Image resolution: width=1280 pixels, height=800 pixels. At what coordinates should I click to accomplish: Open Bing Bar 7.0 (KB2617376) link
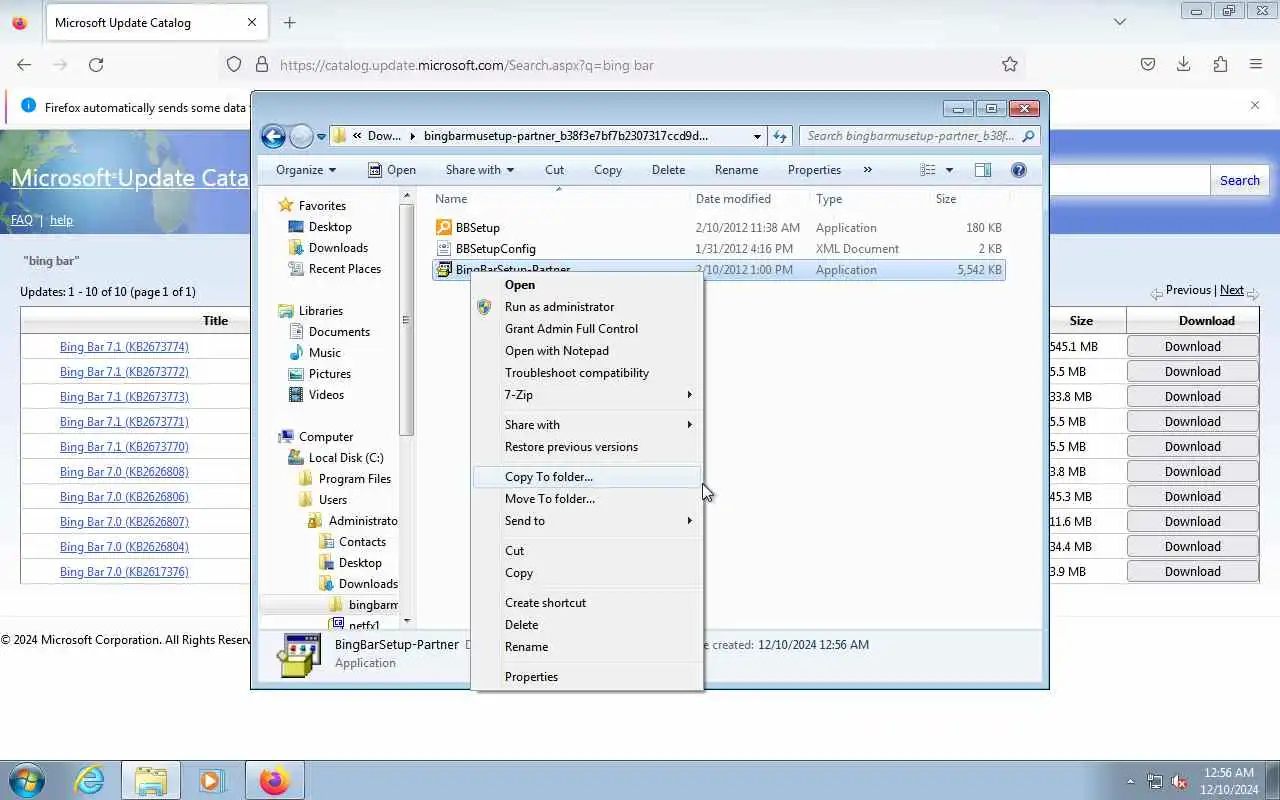(x=124, y=572)
